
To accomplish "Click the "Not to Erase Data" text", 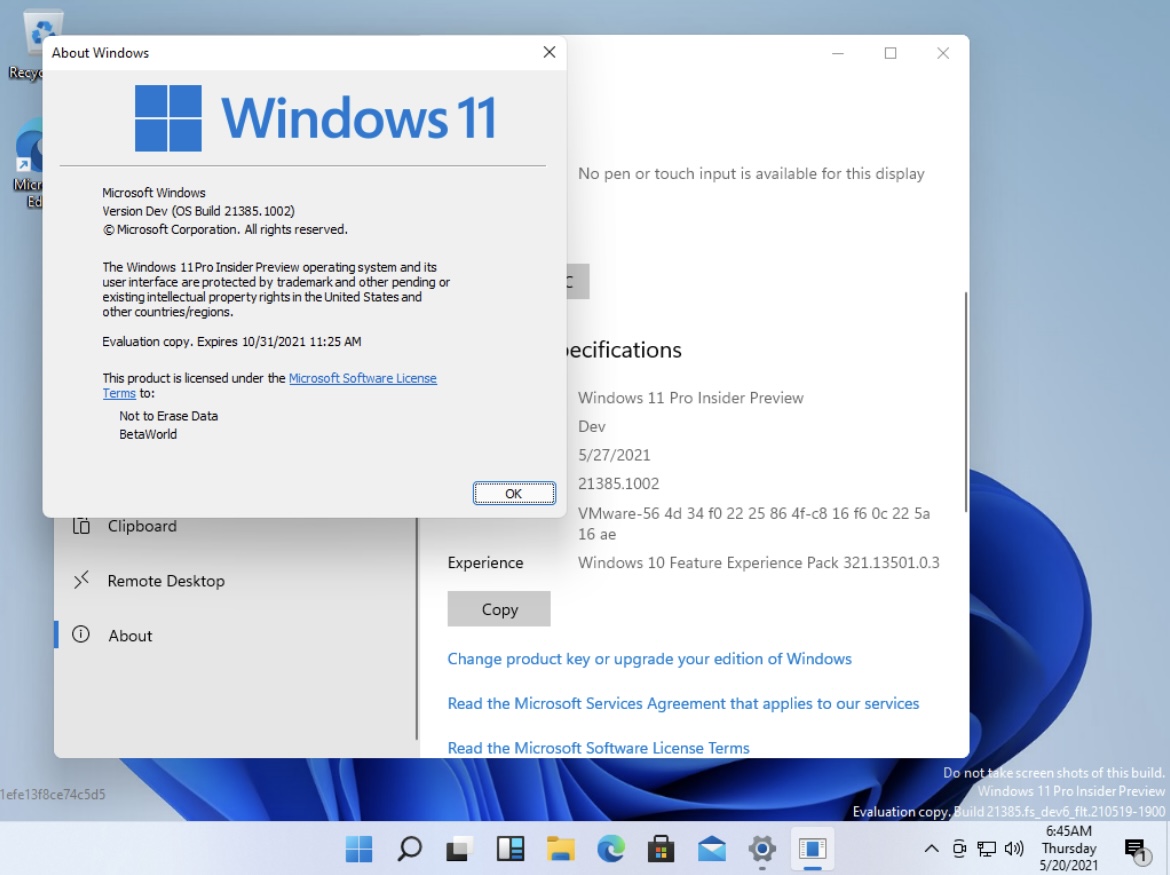I will pos(169,416).
